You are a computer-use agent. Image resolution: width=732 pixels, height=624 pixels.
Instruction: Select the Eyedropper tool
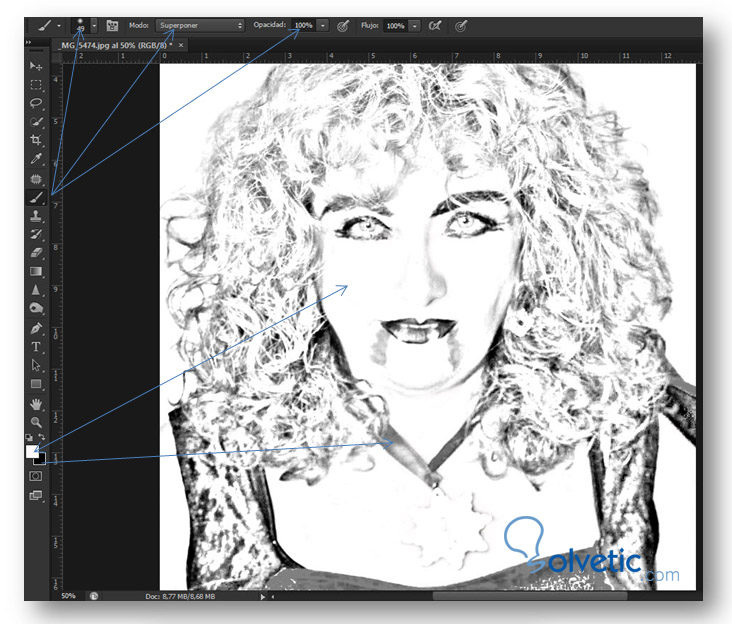[x=36, y=159]
